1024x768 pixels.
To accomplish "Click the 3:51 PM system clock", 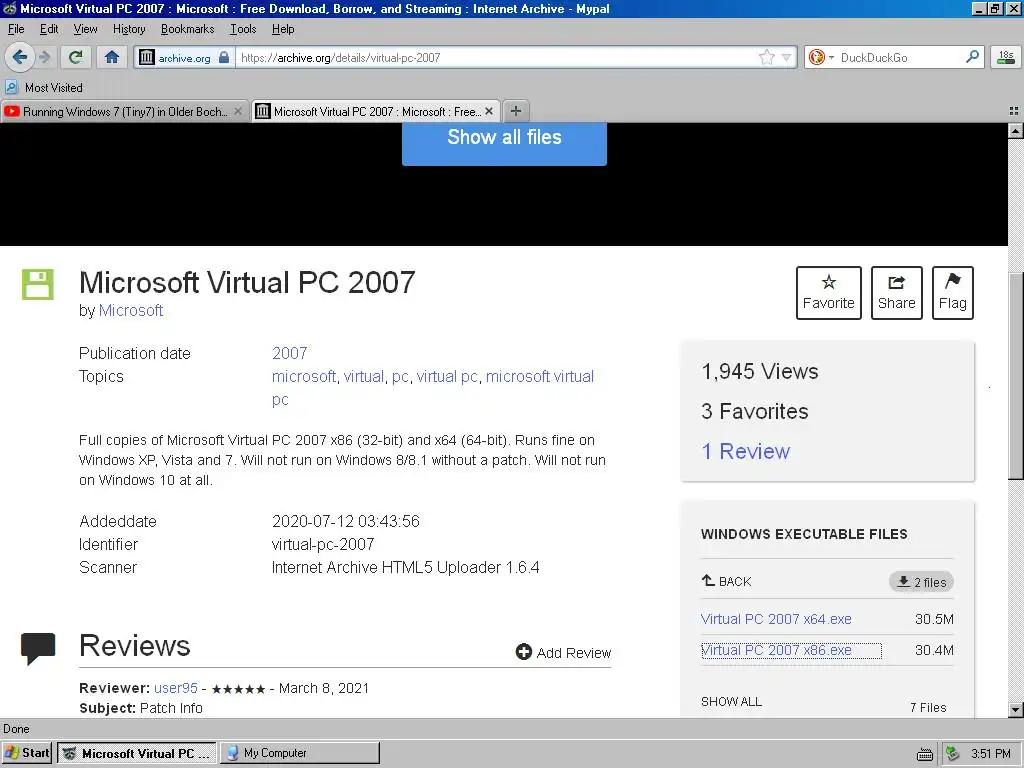I will (x=991, y=754).
